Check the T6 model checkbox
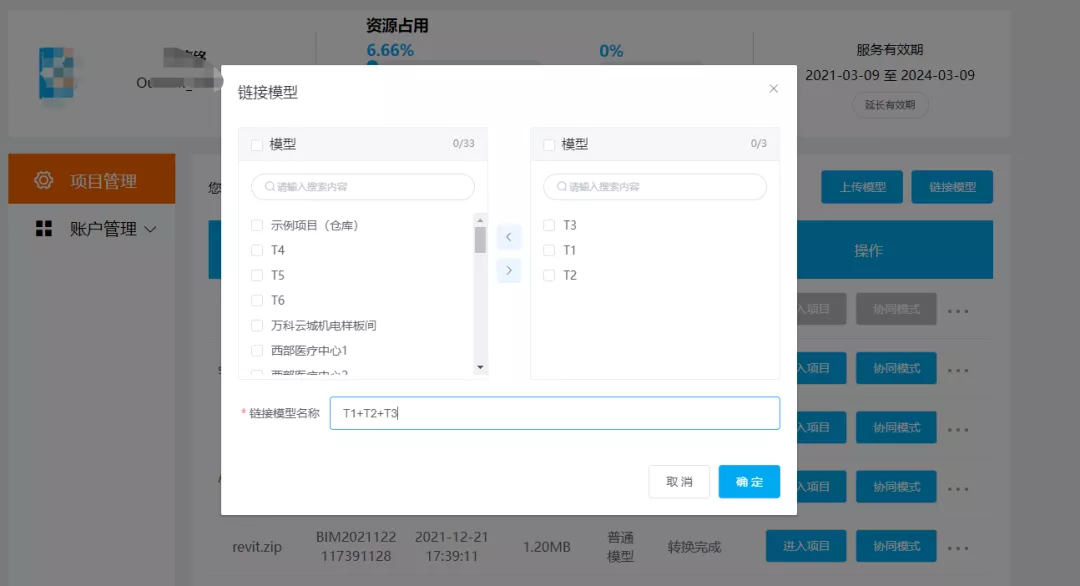 (257, 300)
